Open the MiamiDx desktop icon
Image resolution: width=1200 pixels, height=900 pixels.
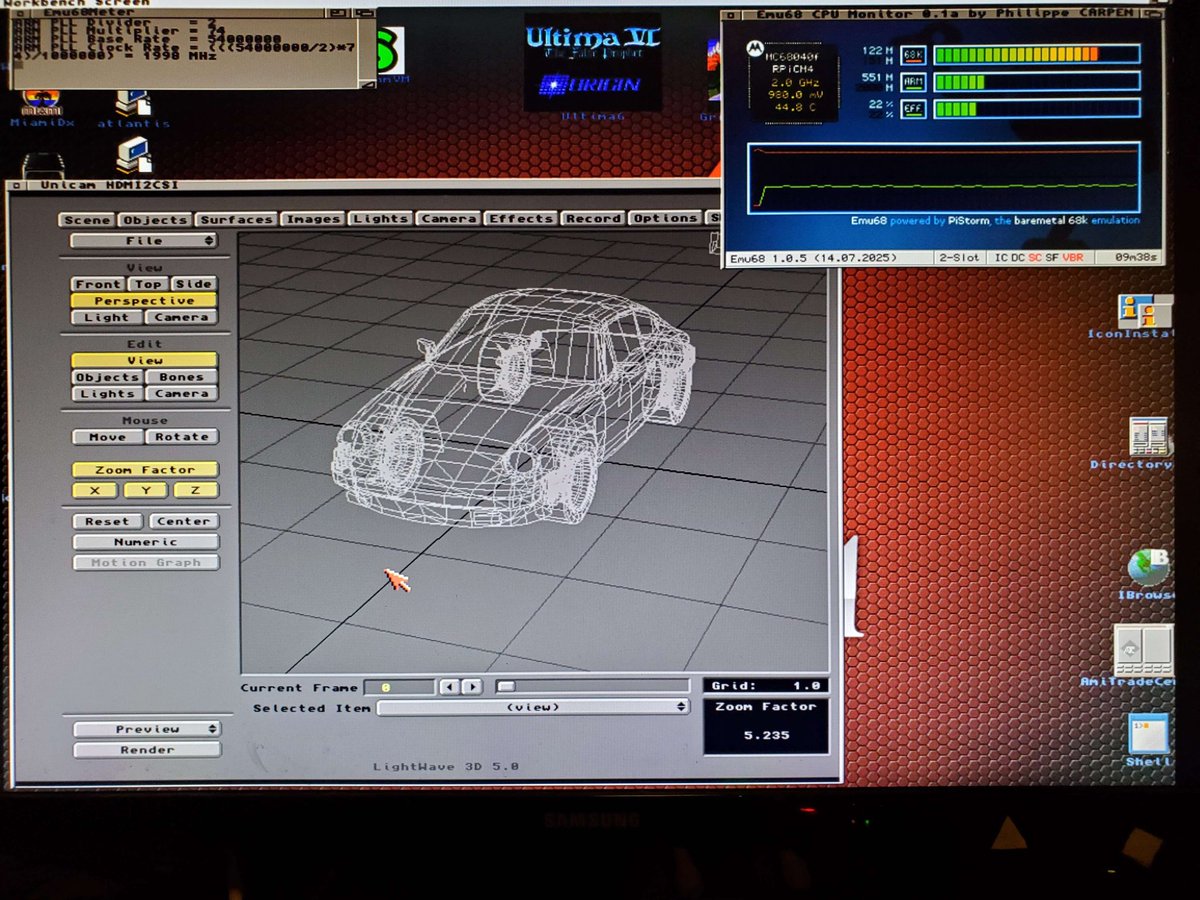42,107
